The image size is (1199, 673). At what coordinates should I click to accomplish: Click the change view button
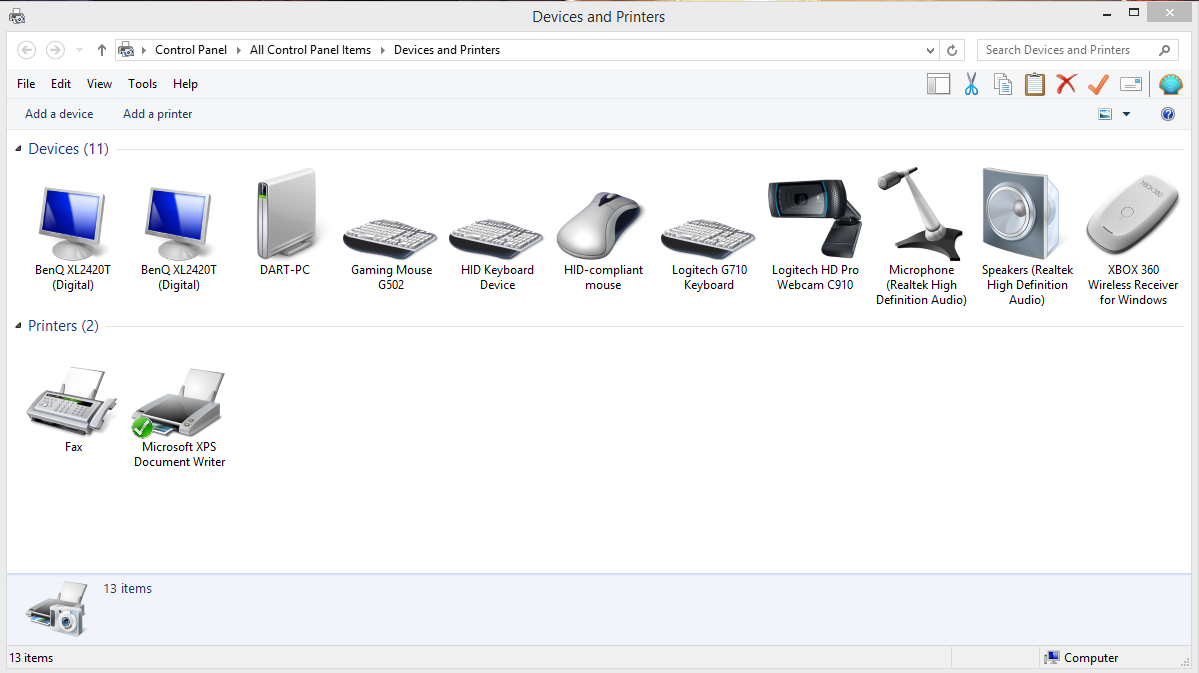1105,114
